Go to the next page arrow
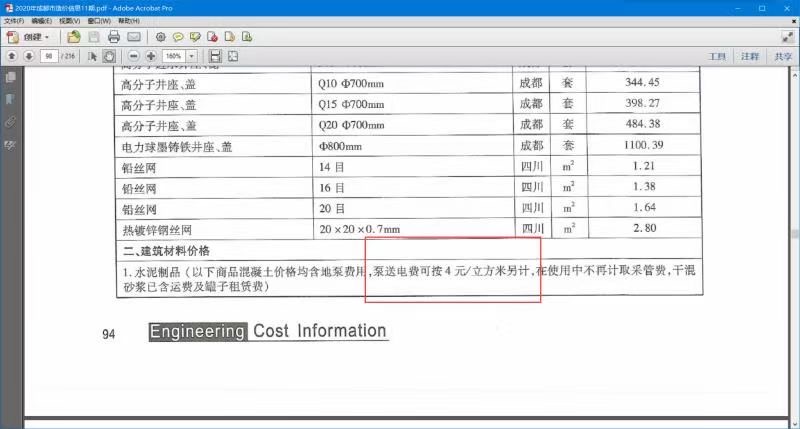 29,56
